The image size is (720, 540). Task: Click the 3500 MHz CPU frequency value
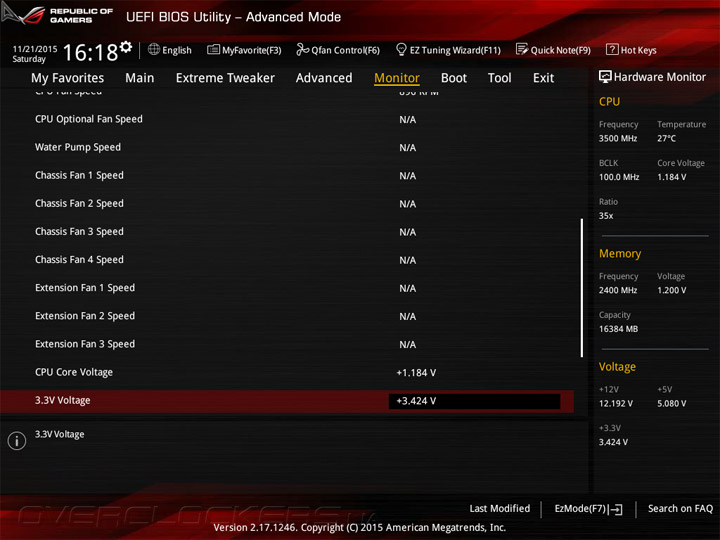[x=618, y=138]
